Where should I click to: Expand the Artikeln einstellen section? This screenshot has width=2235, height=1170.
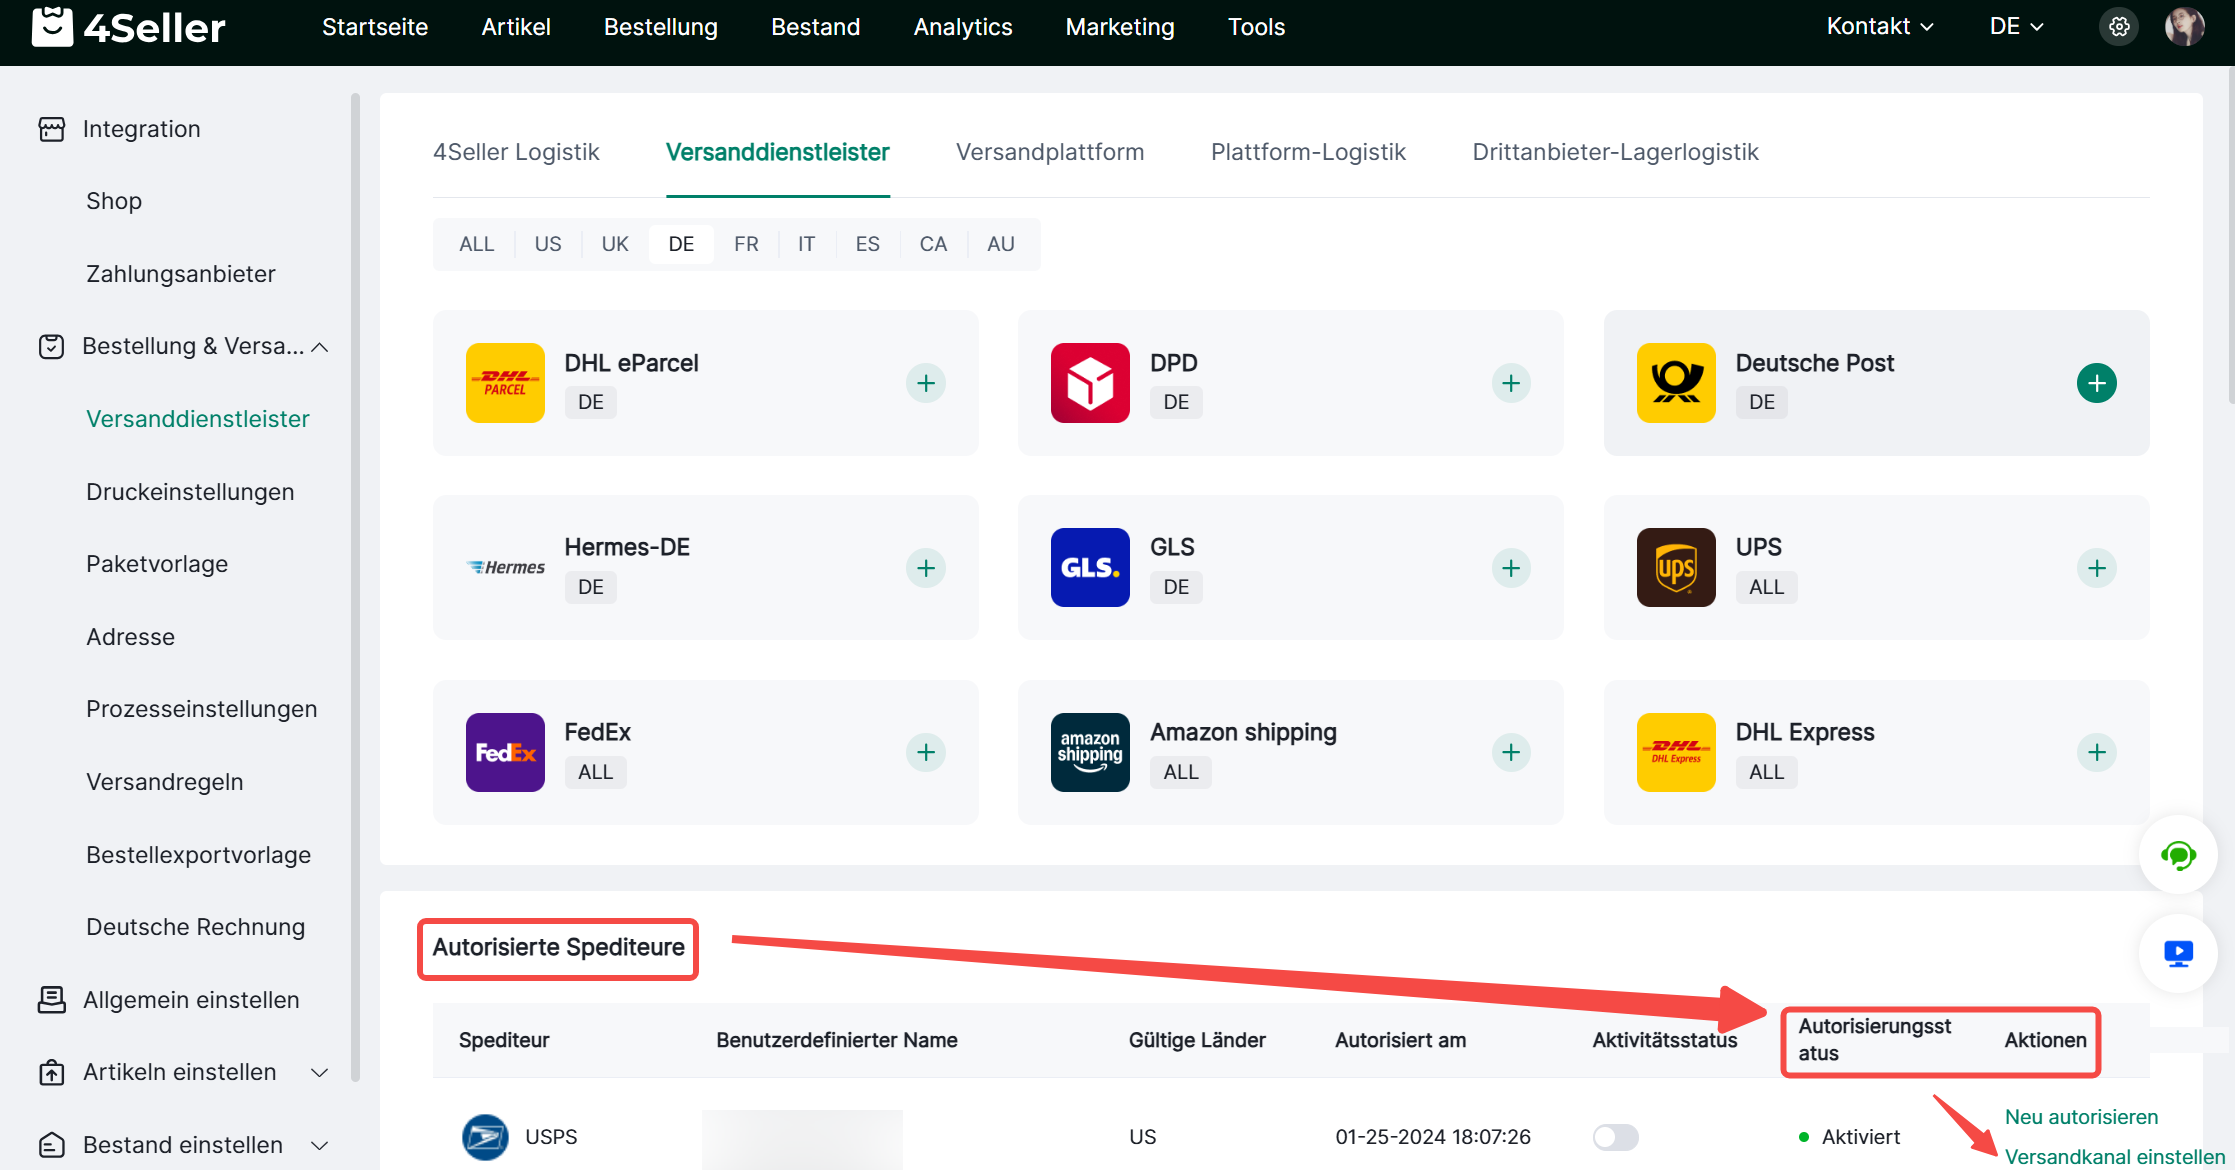[319, 1072]
